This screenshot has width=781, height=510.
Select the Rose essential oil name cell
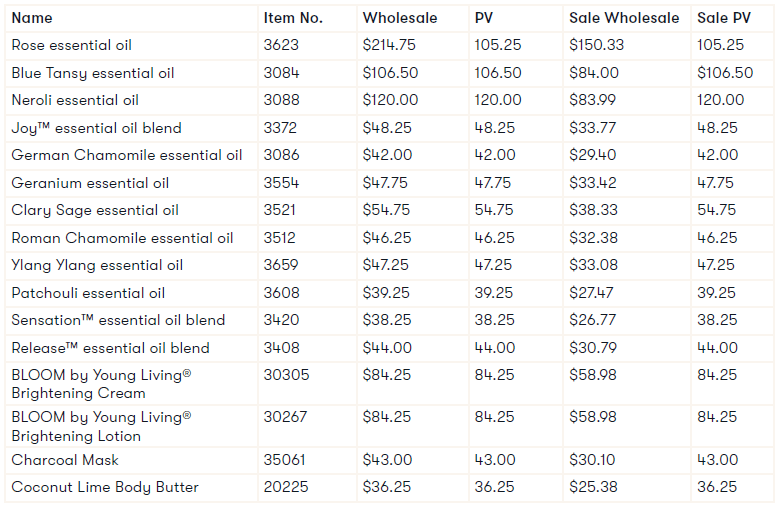71,45
